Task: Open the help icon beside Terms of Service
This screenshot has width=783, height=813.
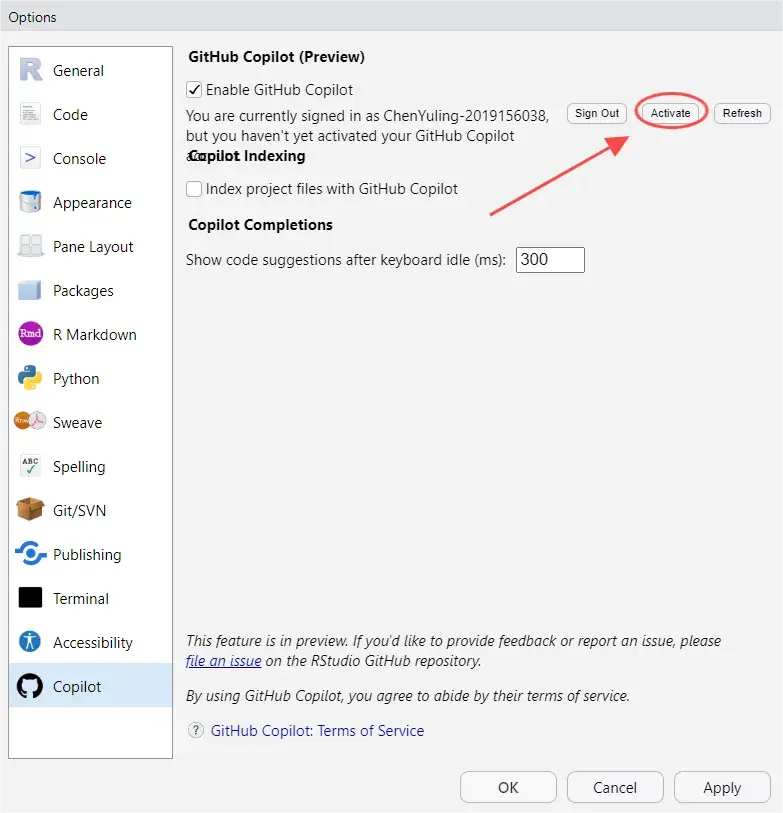Action: [x=196, y=731]
